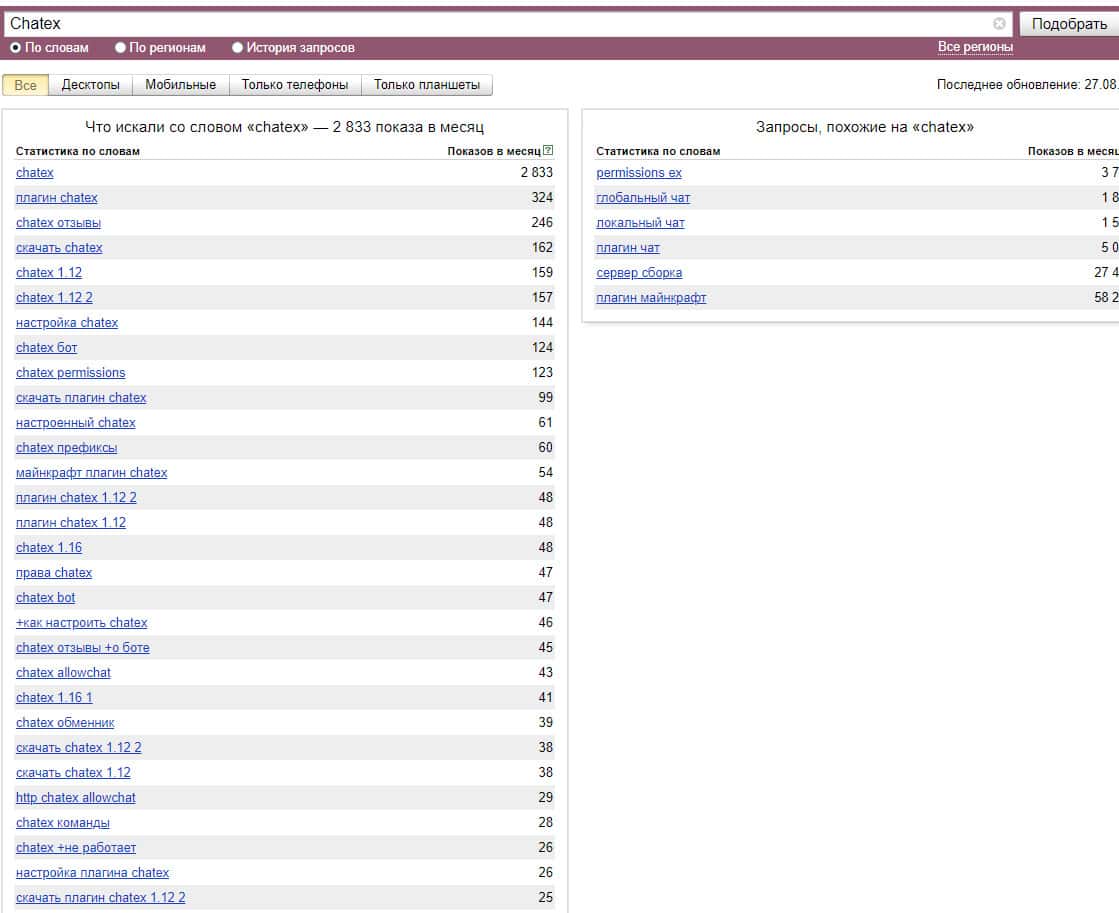Clear the search field with the X icon
1119x913 pixels.
pyautogui.click(x=999, y=24)
